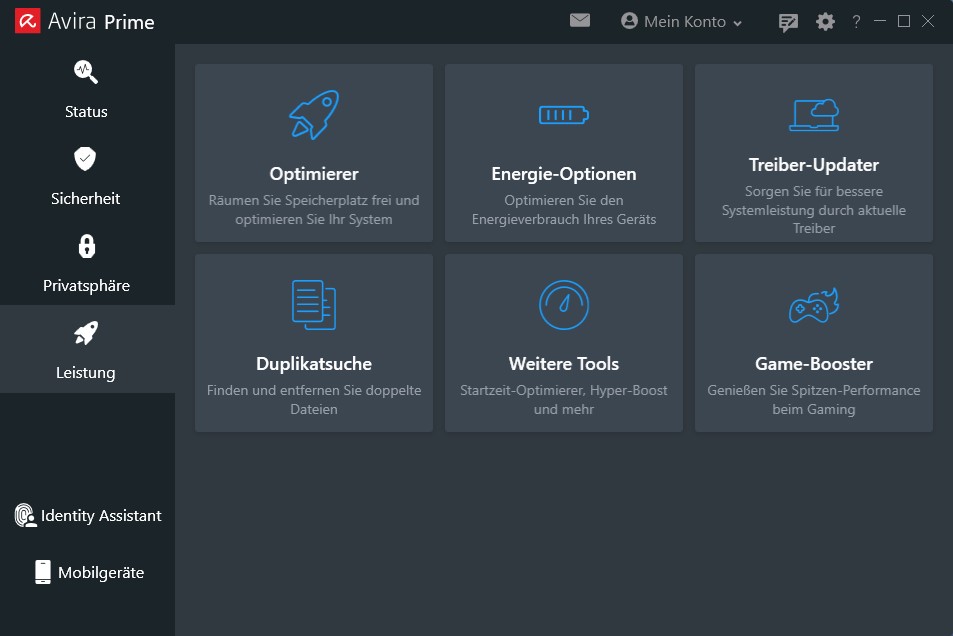Open Identity Assistant from the sidebar

[x=87, y=516]
